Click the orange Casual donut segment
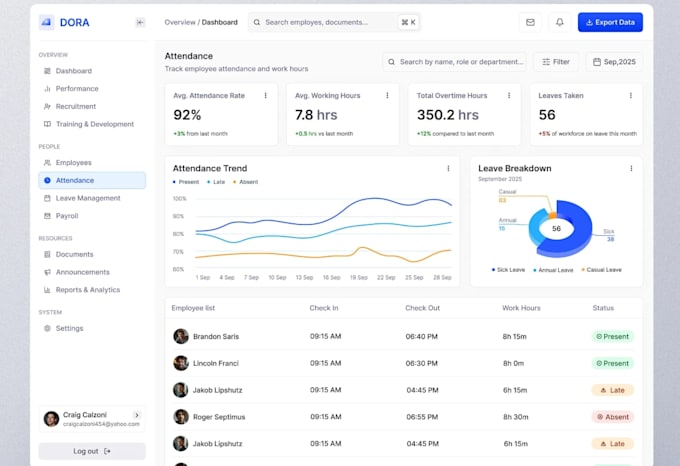The image size is (680, 466). point(552,214)
